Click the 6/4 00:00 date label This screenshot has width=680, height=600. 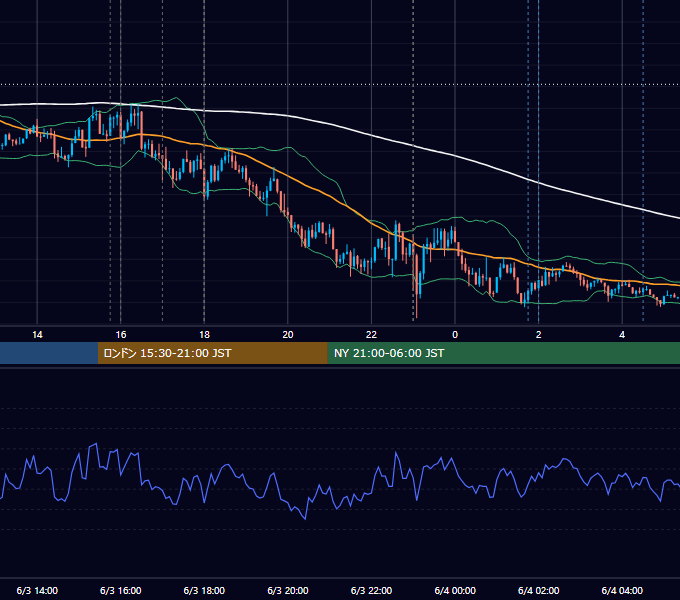[455, 590]
